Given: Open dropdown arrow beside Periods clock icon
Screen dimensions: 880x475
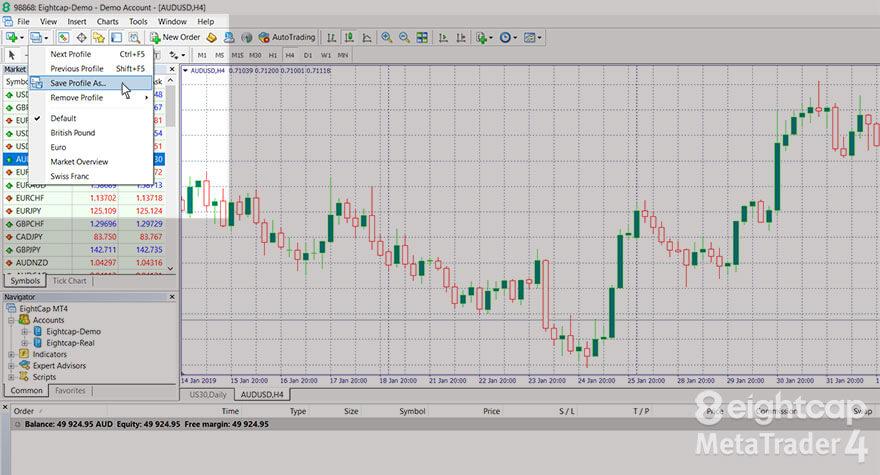Looking at the screenshot, I should coord(515,38).
